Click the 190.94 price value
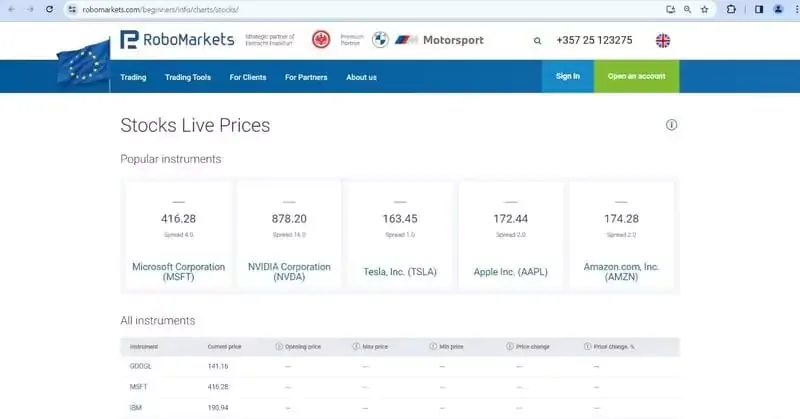This screenshot has width=800, height=419. click(218, 408)
